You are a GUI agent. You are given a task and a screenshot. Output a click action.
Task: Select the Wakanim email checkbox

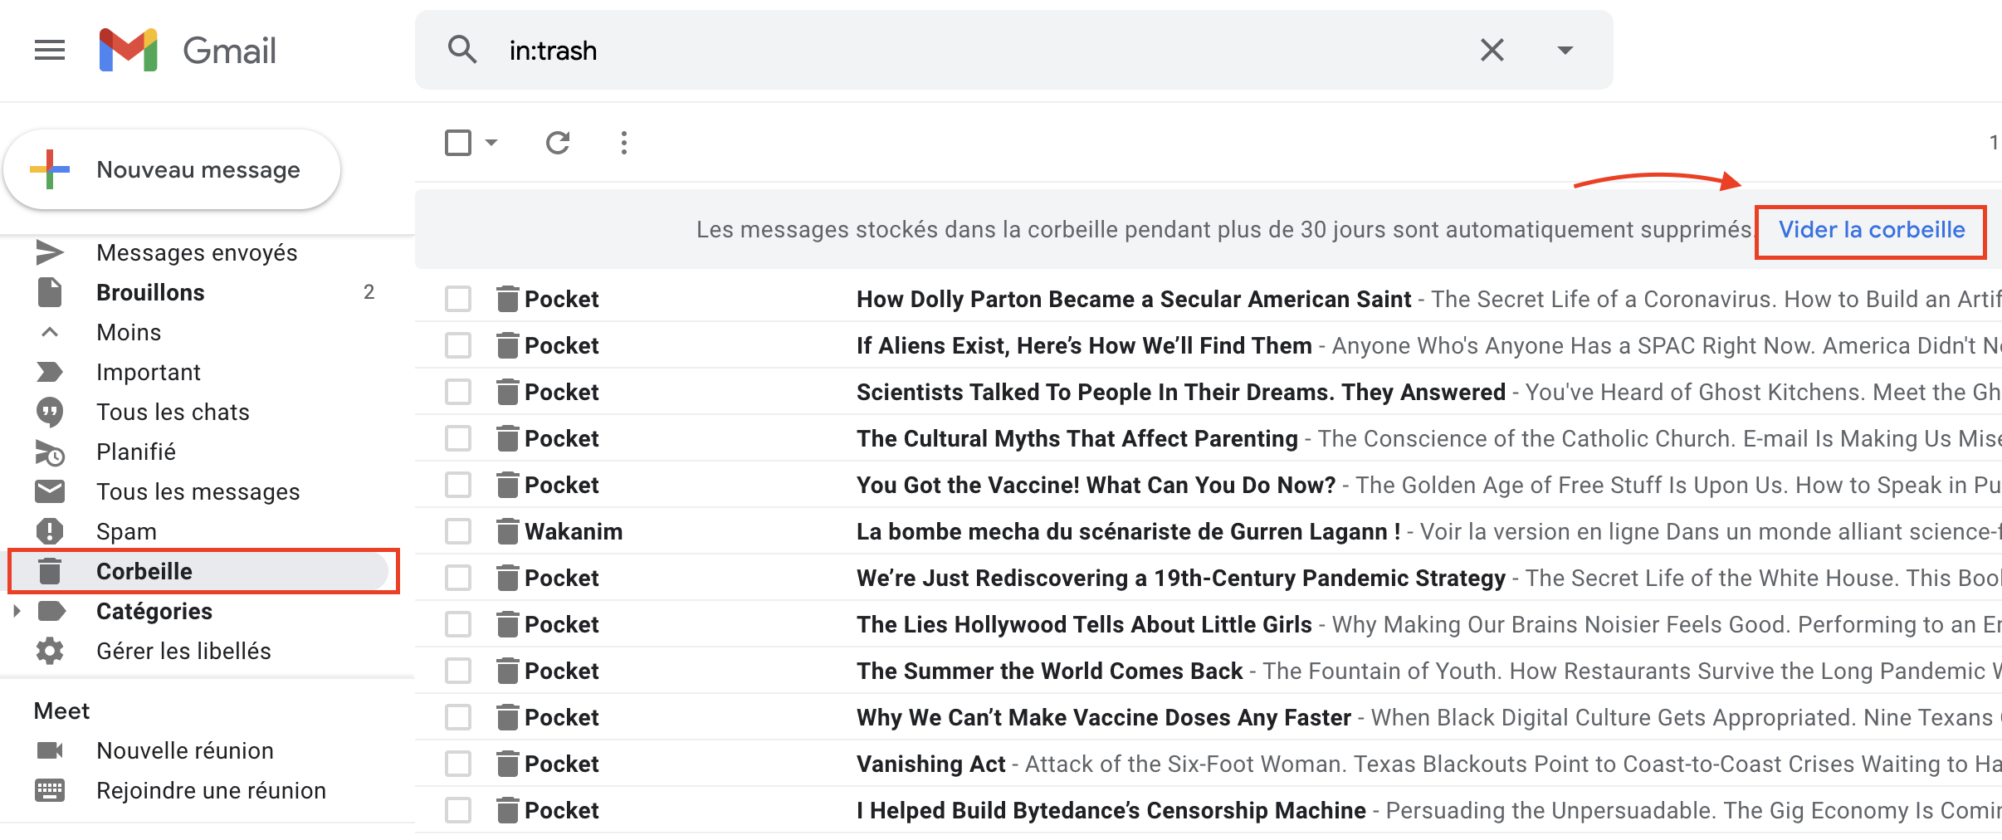pyautogui.click(x=458, y=531)
